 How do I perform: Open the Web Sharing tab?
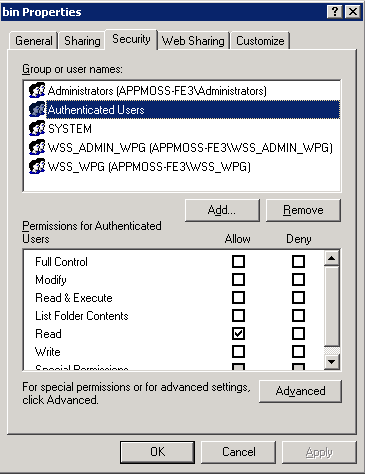point(193,41)
